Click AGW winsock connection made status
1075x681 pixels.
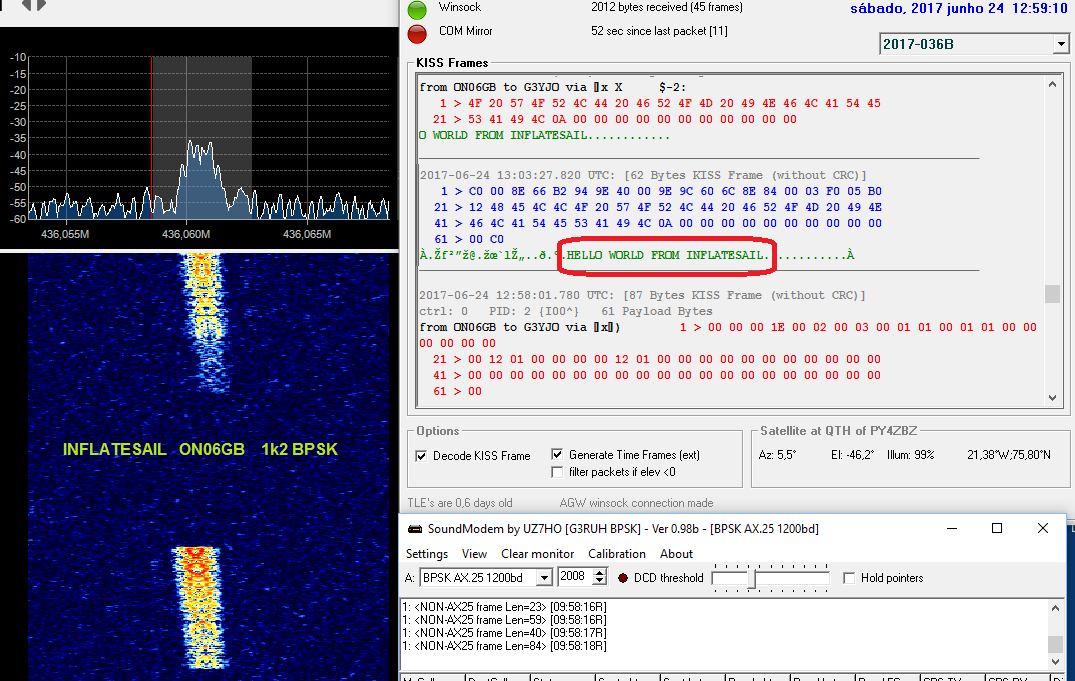(x=636, y=503)
